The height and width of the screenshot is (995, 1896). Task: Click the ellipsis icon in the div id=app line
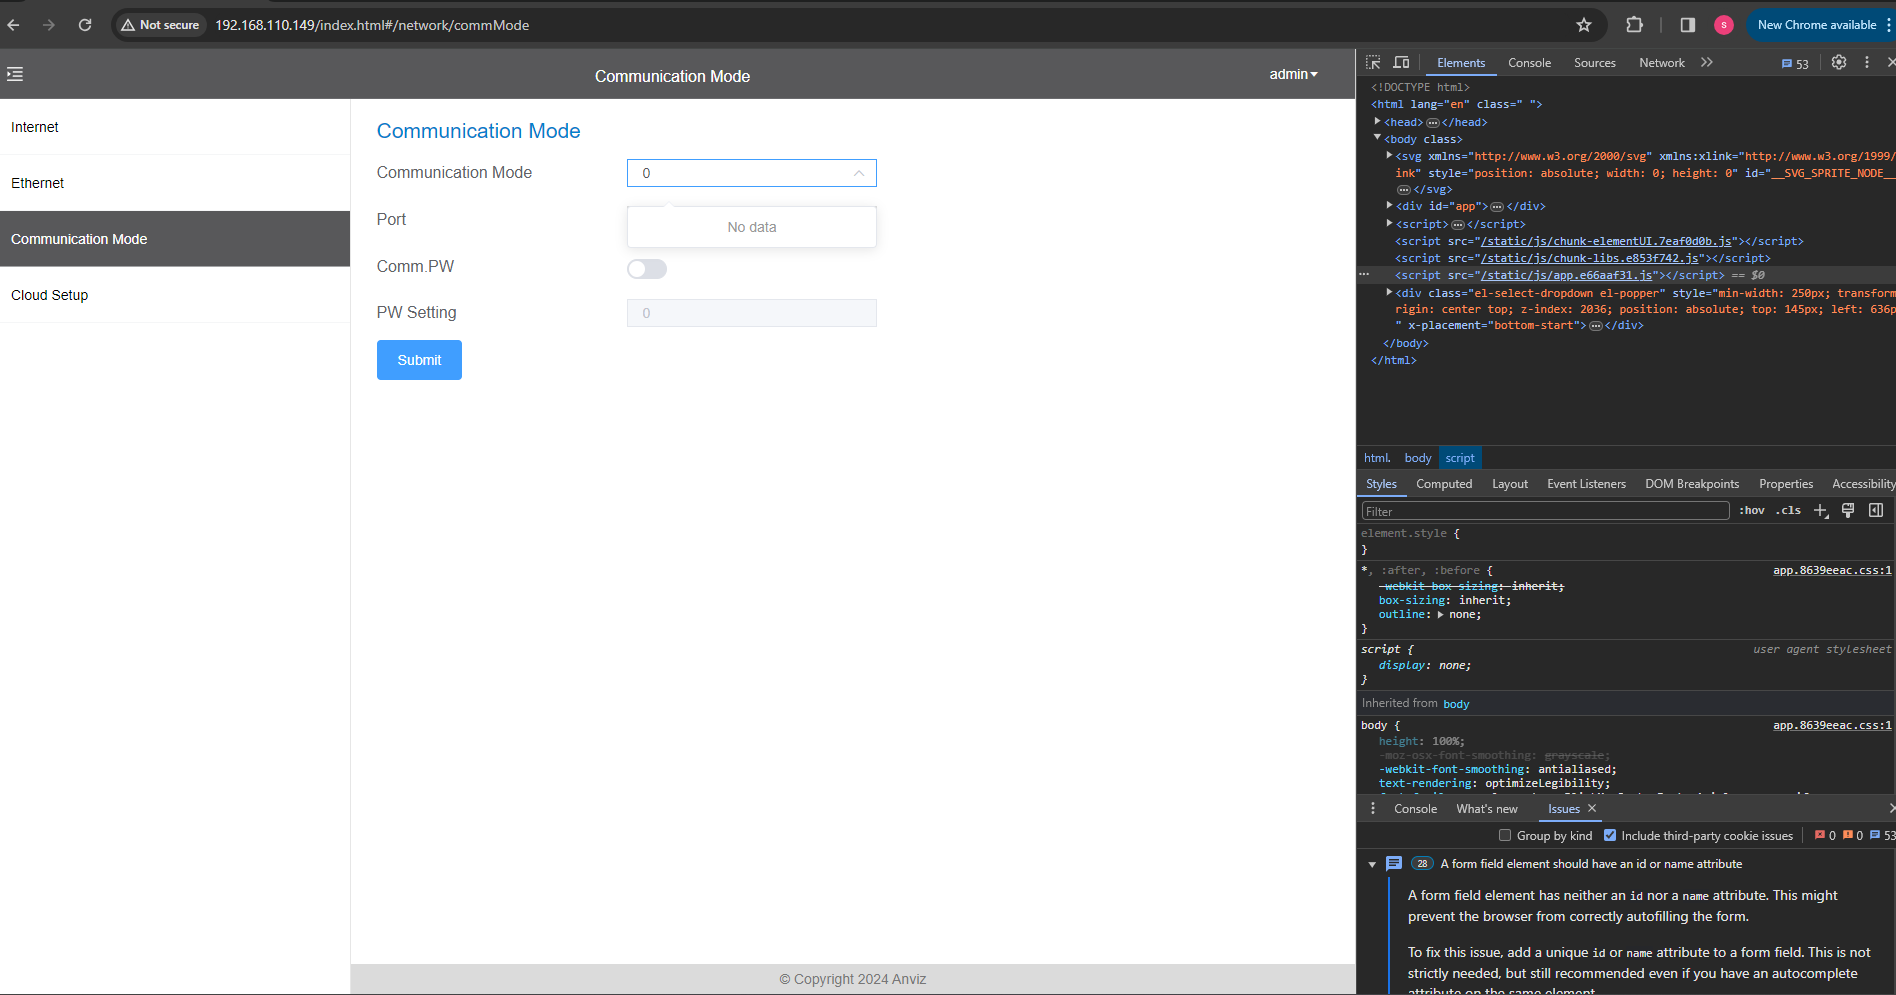click(1497, 207)
